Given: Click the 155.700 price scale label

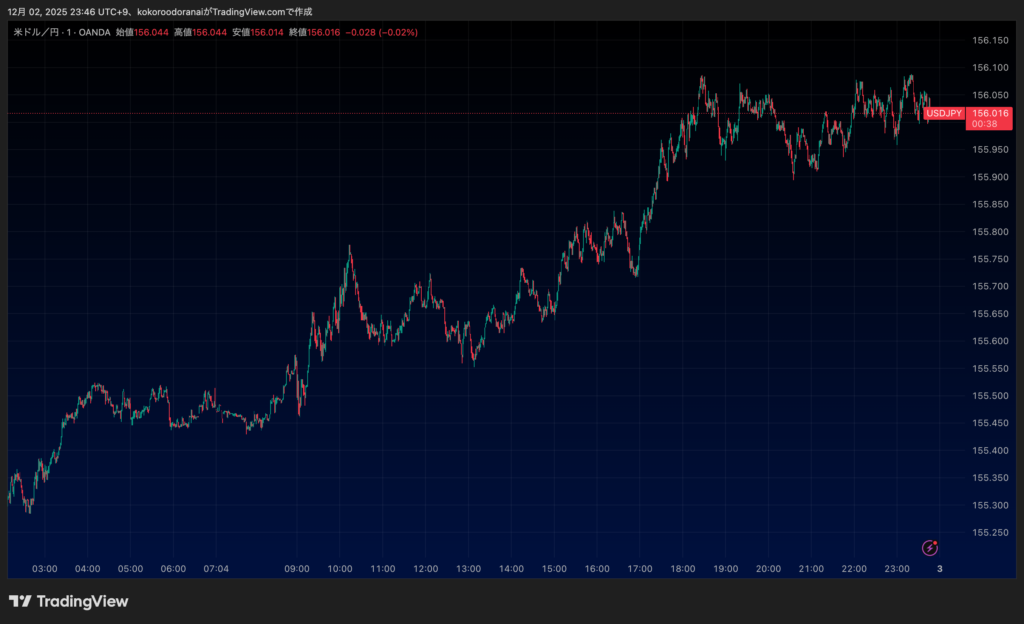Looking at the screenshot, I should click(x=989, y=286).
